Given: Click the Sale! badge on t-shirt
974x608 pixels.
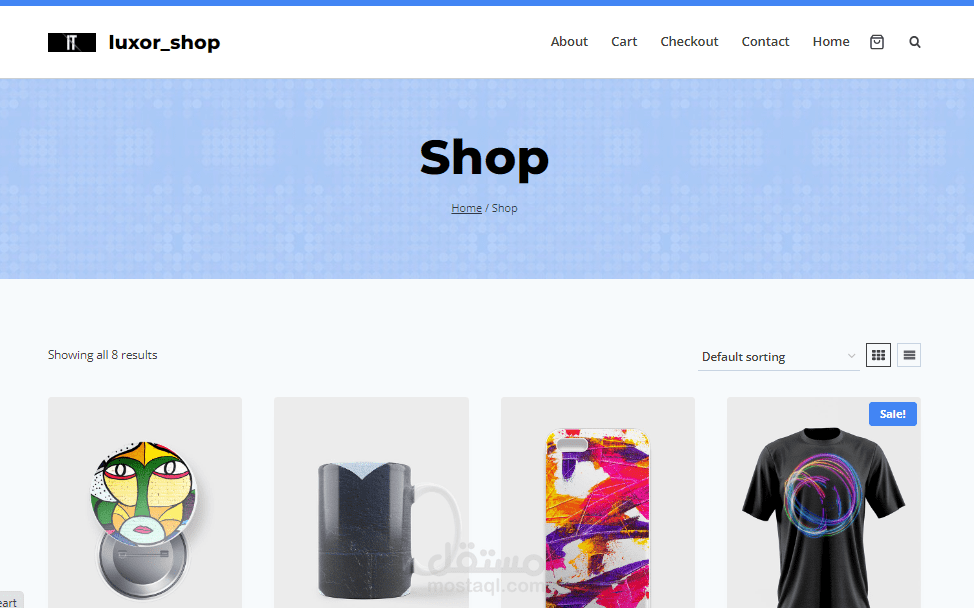Looking at the screenshot, I should (893, 414).
